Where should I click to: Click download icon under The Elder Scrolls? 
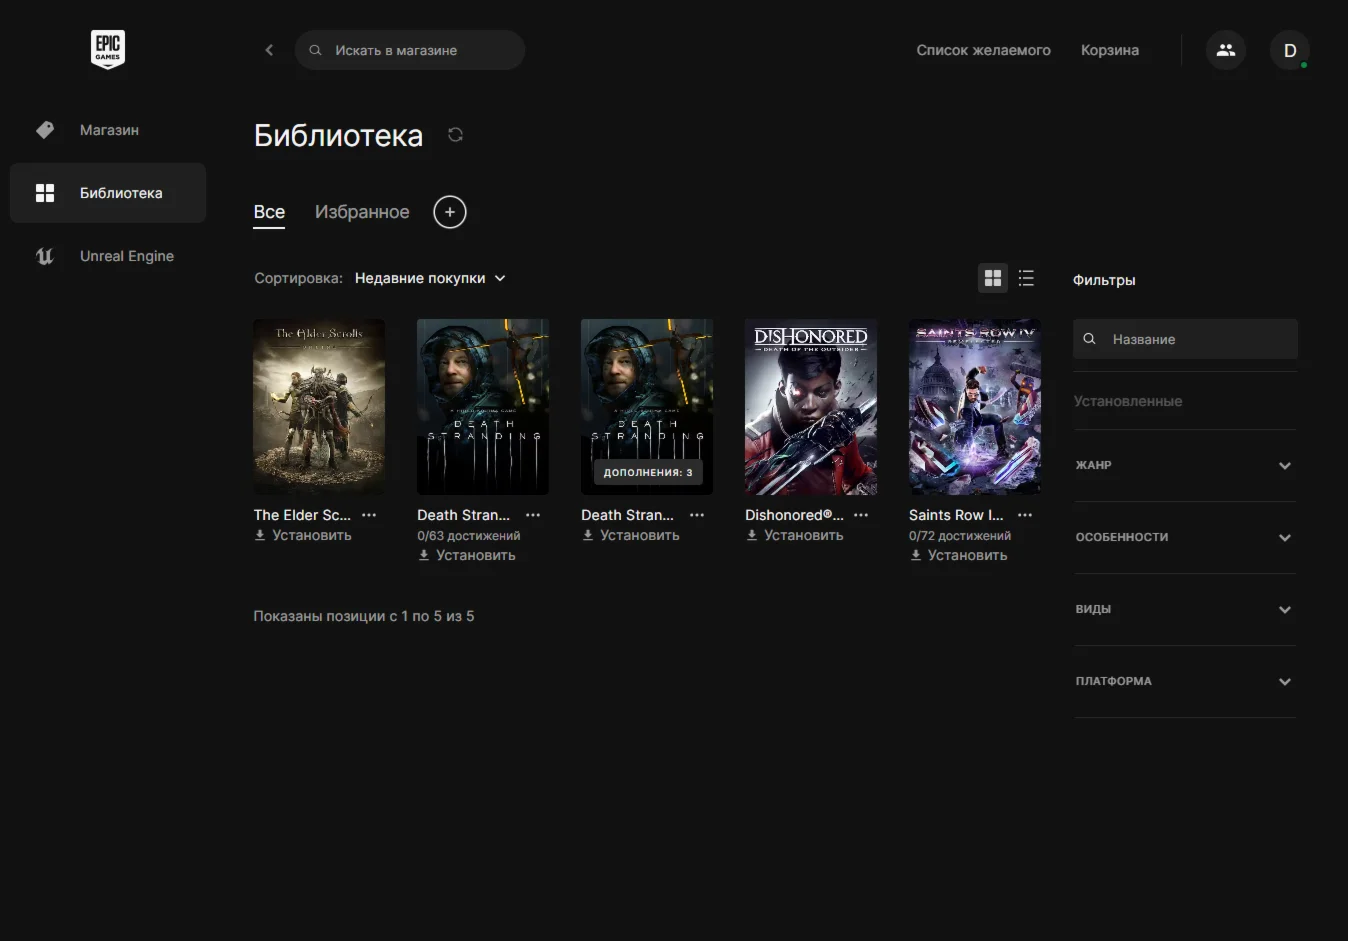(260, 535)
